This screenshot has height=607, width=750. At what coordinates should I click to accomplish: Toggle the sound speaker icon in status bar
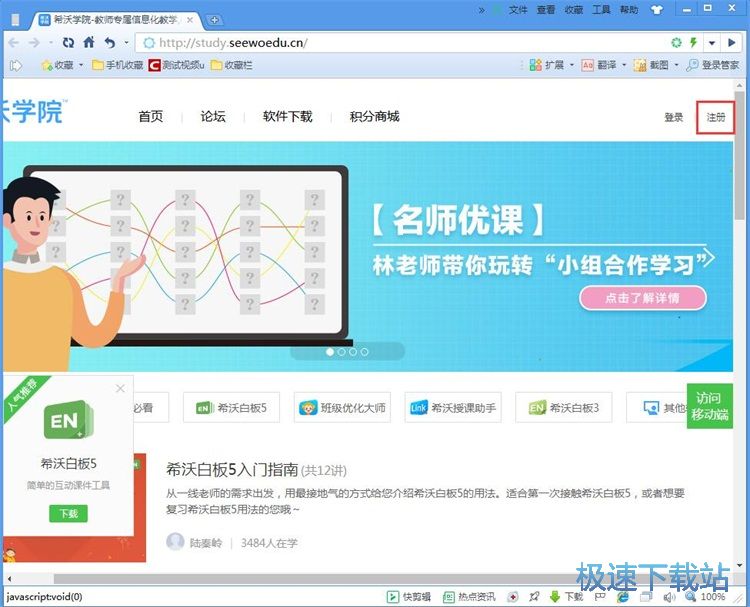coord(669,597)
